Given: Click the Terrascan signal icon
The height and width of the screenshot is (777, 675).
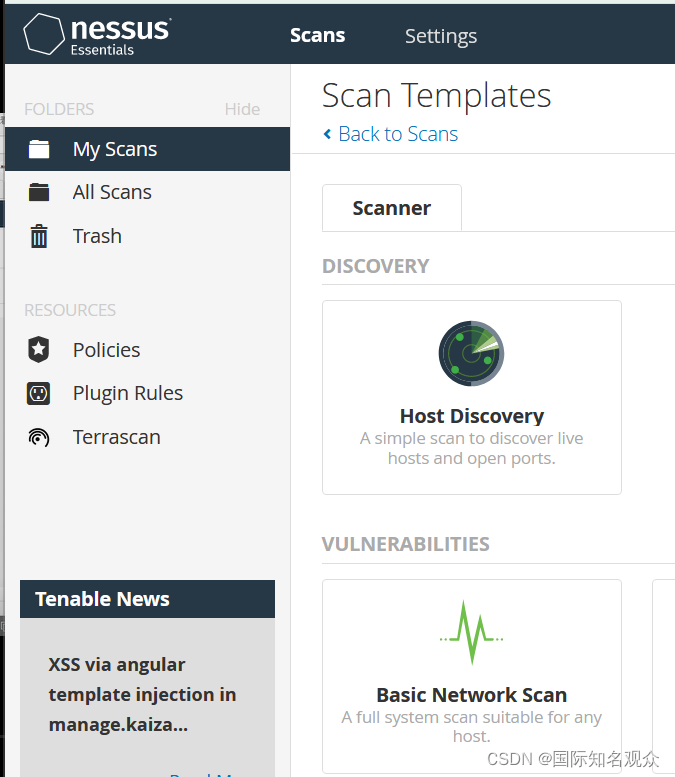Looking at the screenshot, I should pyautogui.click(x=39, y=437).
